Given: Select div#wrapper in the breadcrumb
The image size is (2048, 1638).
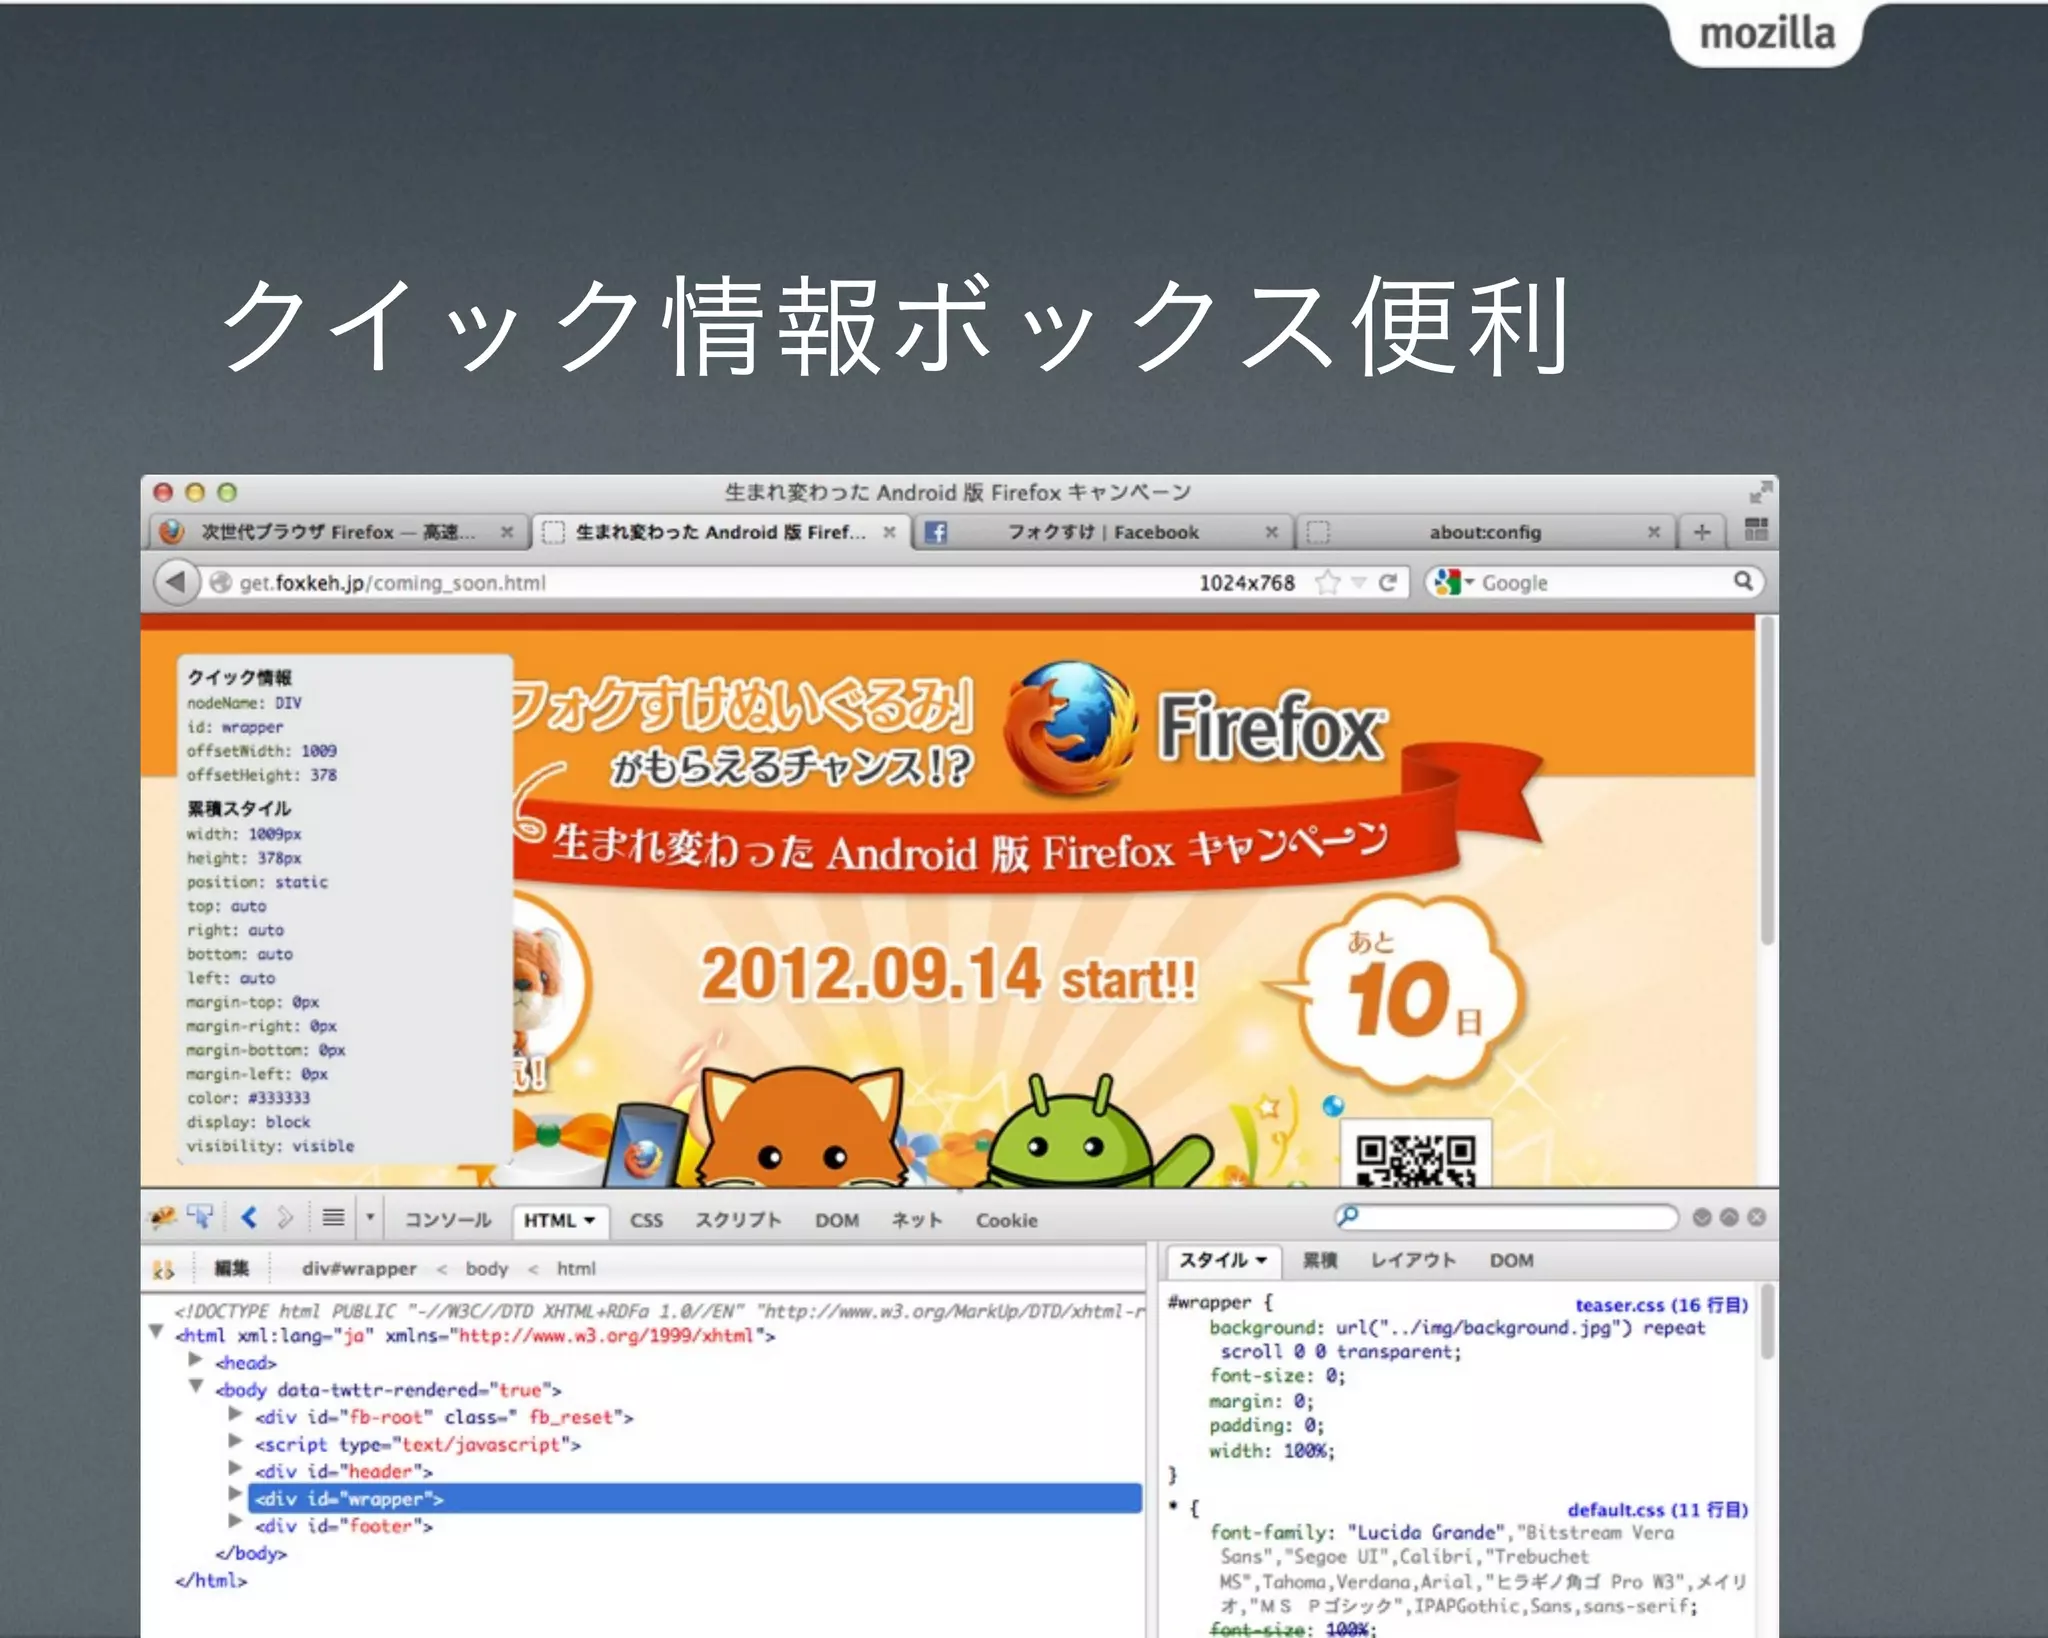Looking at the screenshot, I should click(359, 1268).
